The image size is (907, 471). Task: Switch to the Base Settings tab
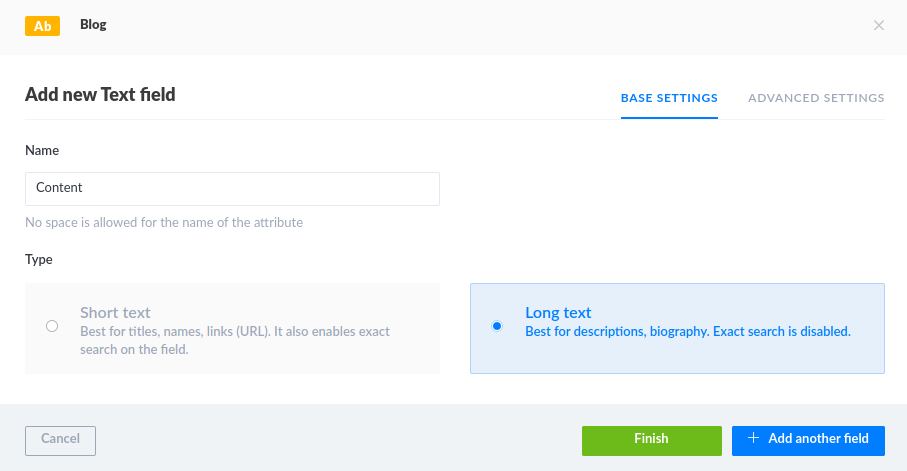[669, 98]
